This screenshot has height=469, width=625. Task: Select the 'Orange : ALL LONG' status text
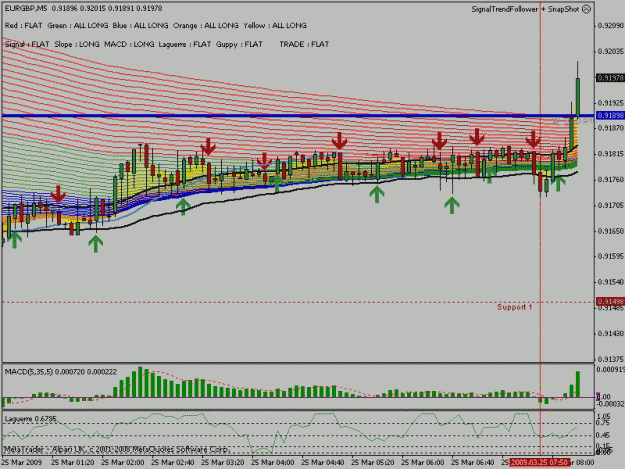[206, 26]
